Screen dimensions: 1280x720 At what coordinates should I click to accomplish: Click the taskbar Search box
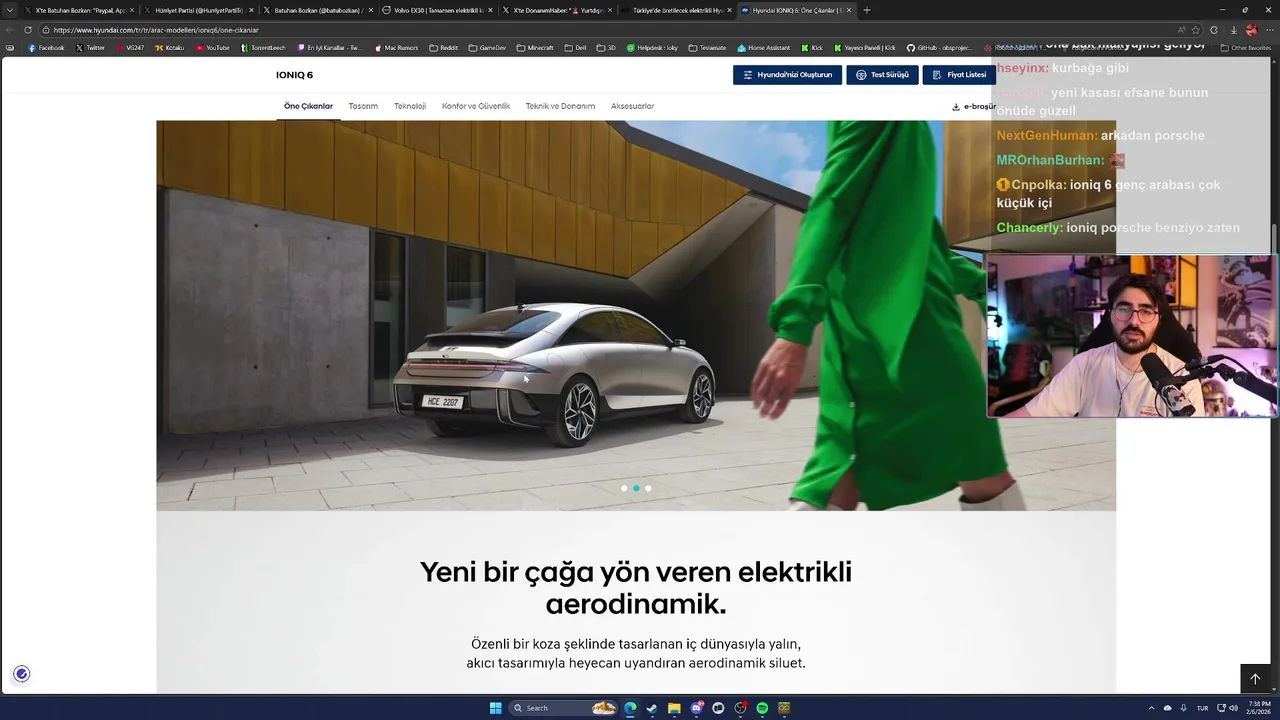point(564,708)
